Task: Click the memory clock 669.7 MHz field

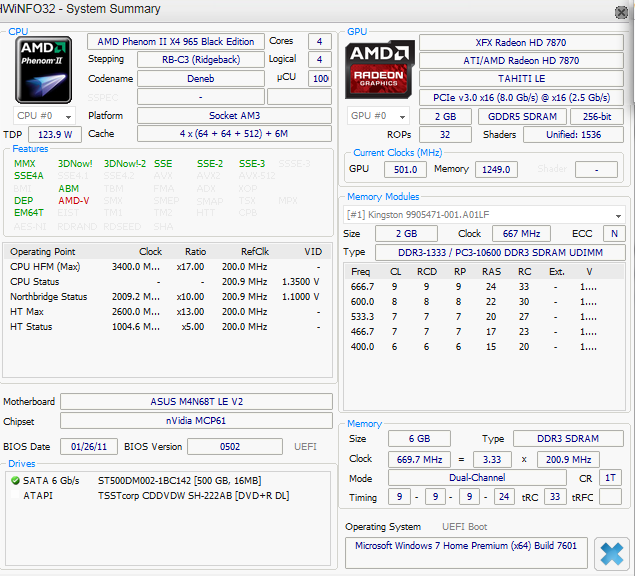Action: click(419, 460)
